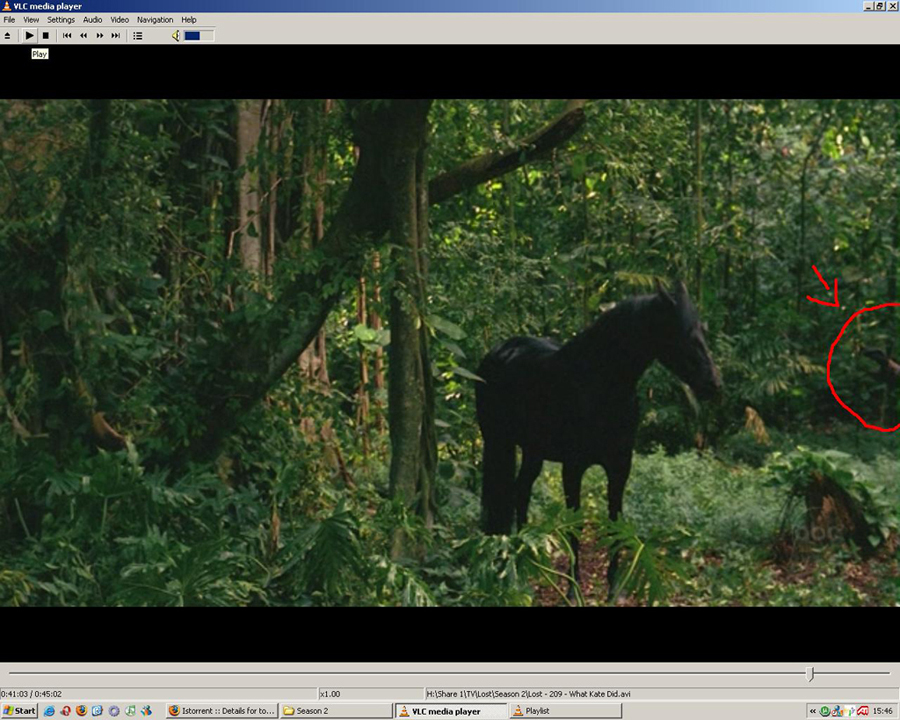
Task: Launch the gray gear icon in Quick Launch
Action: (114, 711)
